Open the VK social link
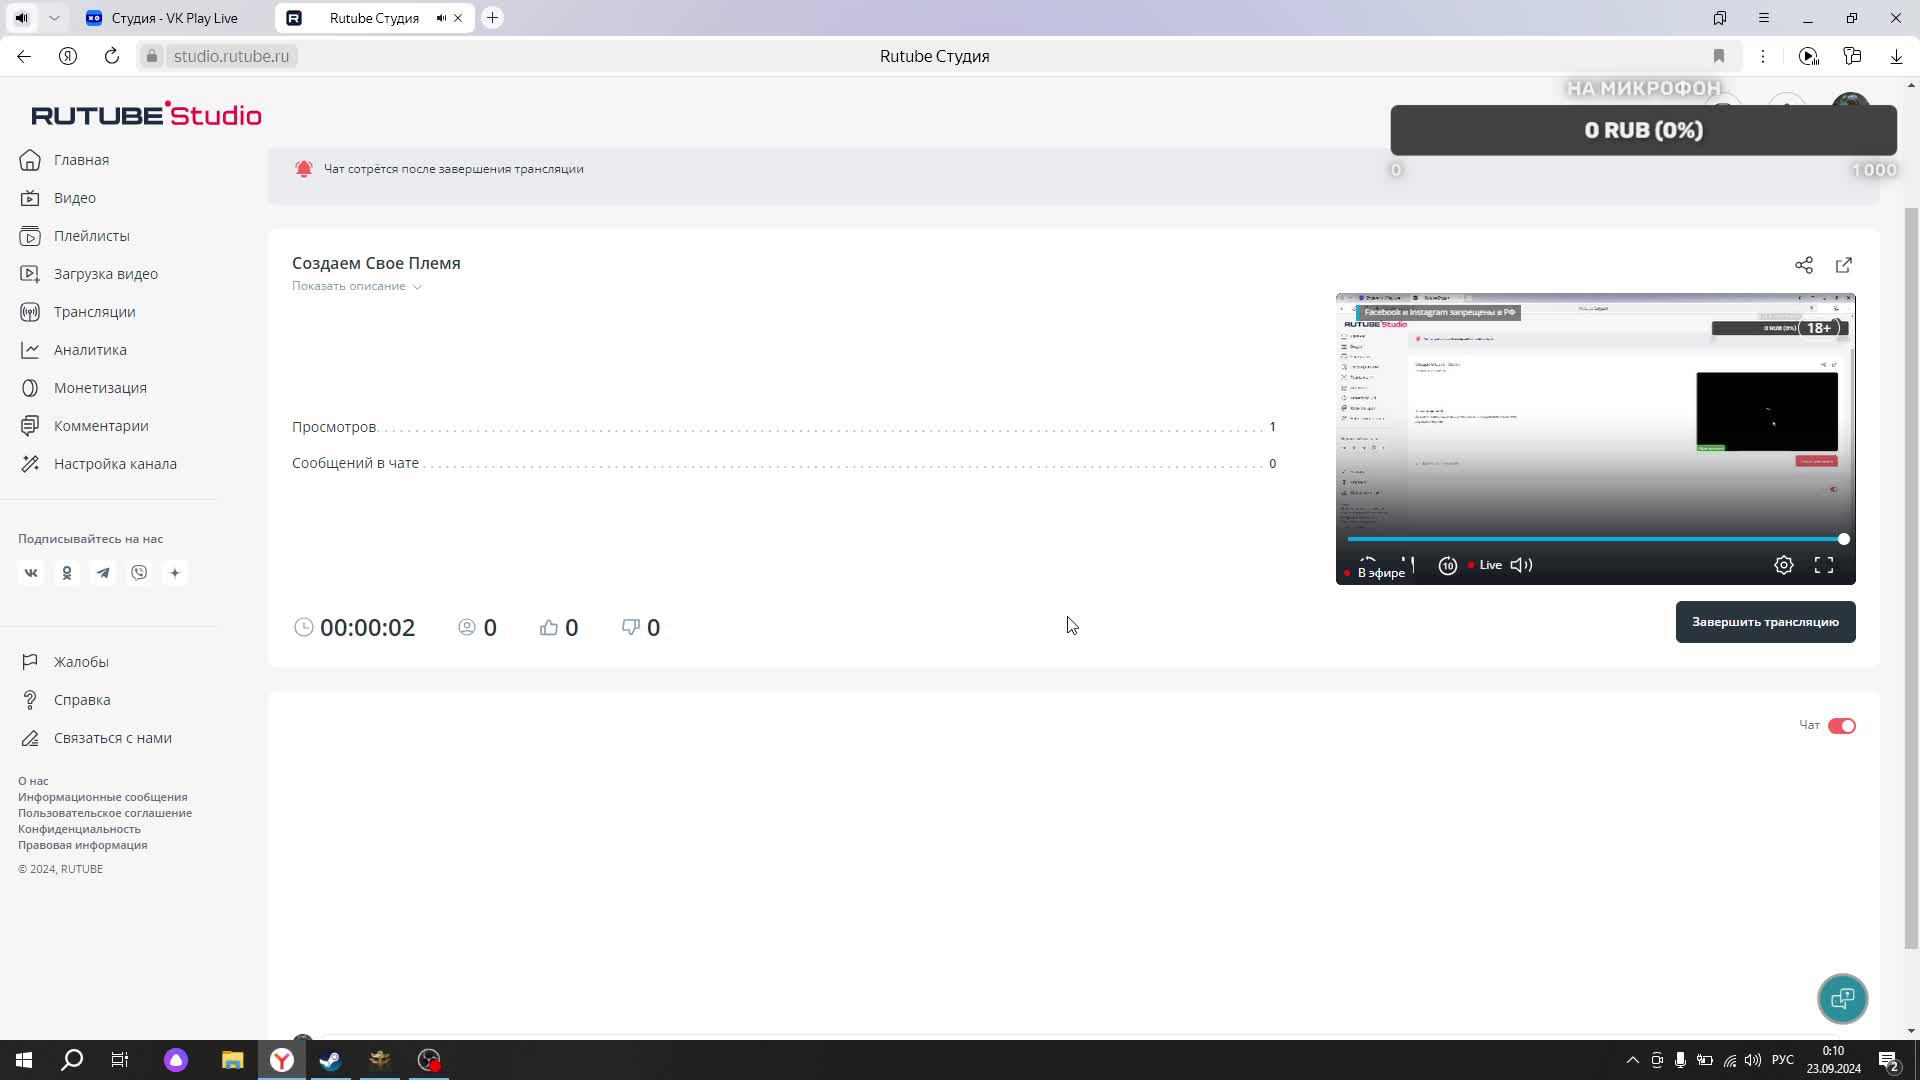 (31, 573)
